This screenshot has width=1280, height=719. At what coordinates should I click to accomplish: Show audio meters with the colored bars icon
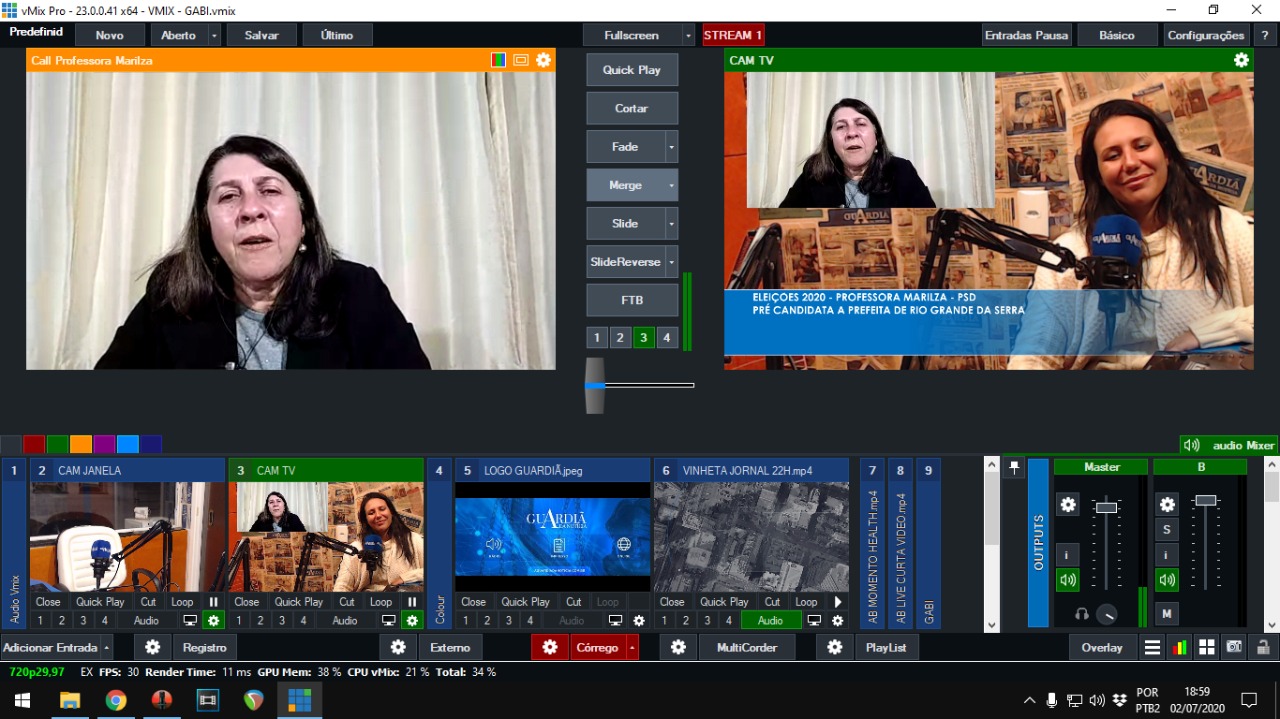tap(1180, 648)
